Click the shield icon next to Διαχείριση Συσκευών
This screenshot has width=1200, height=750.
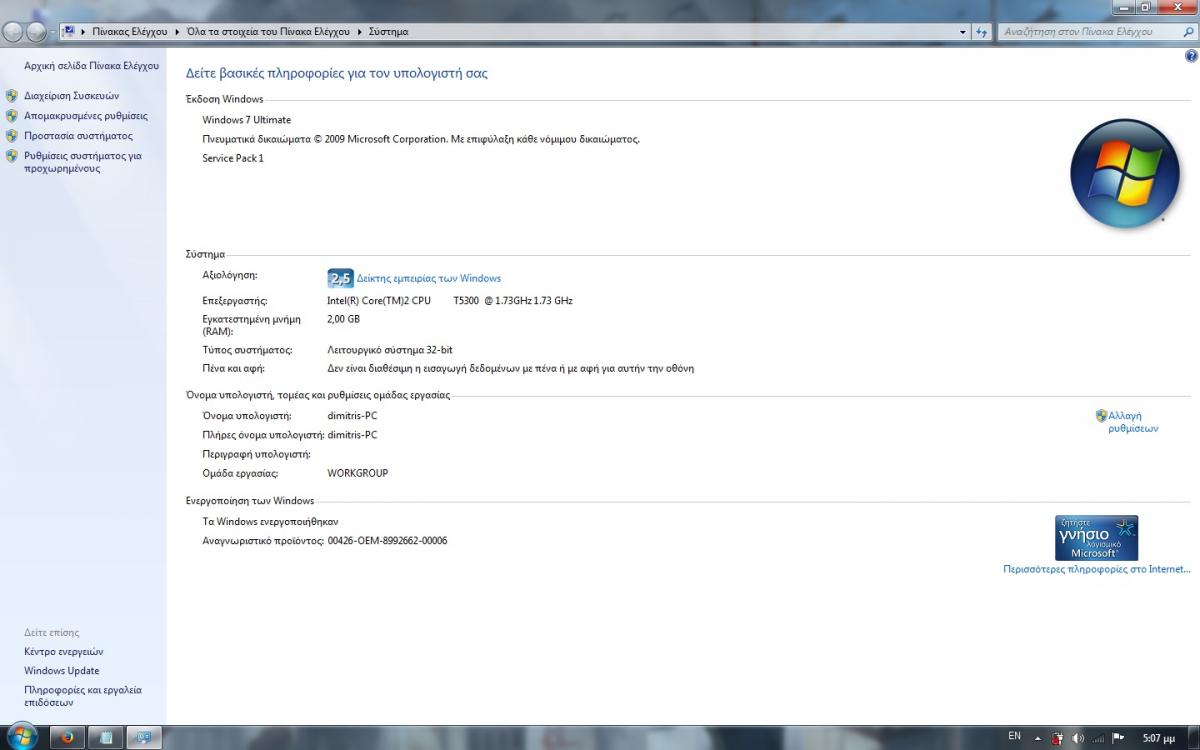point(12,96)
